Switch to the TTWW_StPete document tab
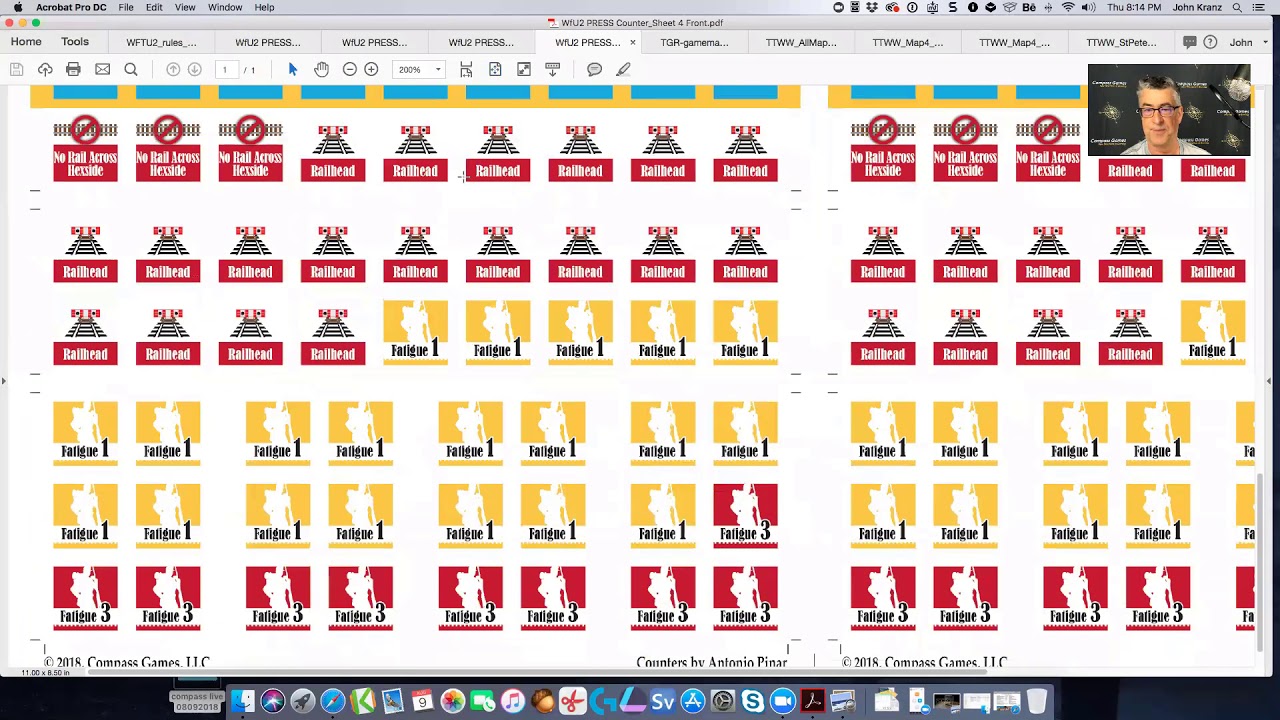 click(x=1121, y=42)
